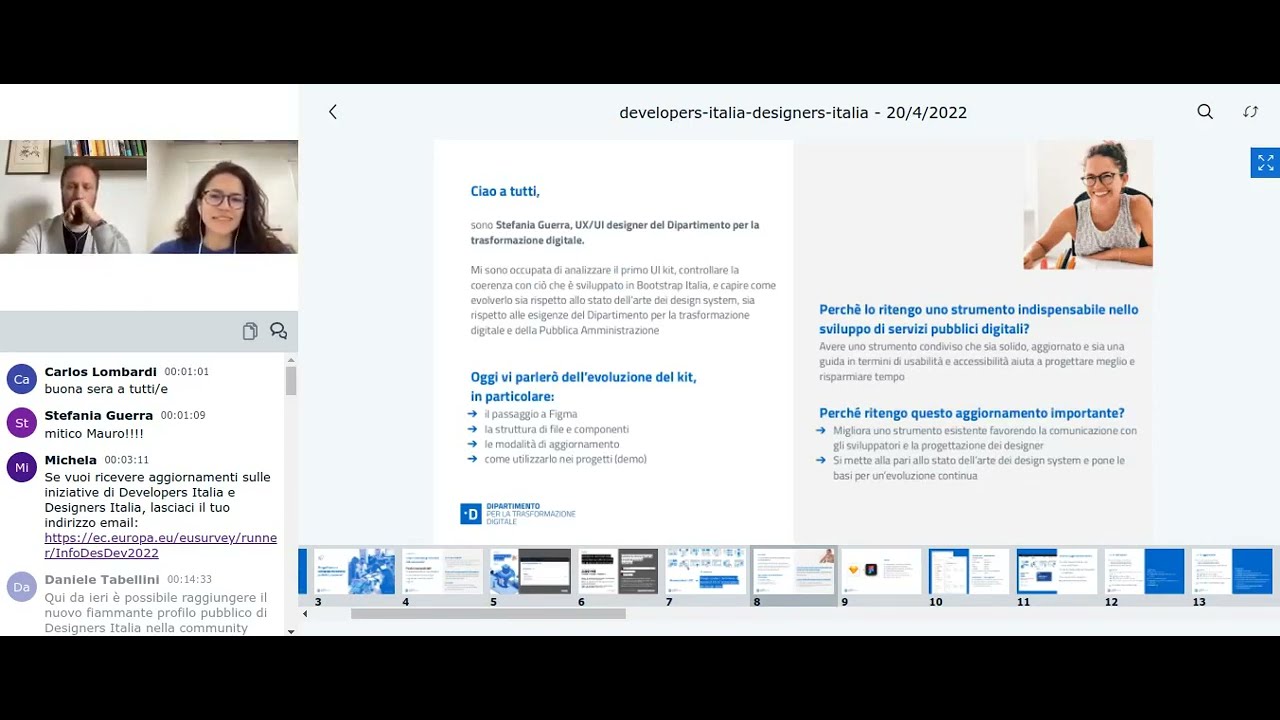Click the back arrow beside presentation title
This screenshot has height=720, width=1280.
click(x=333, y=112)
